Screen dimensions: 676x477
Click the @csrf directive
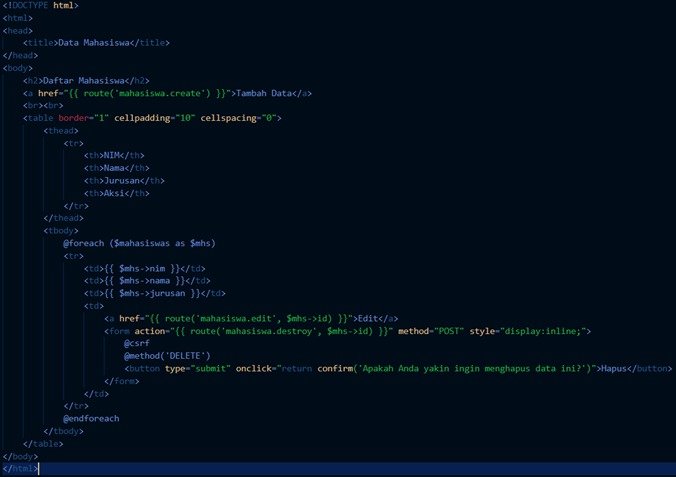pyautogui.click(x=137, y=343)
